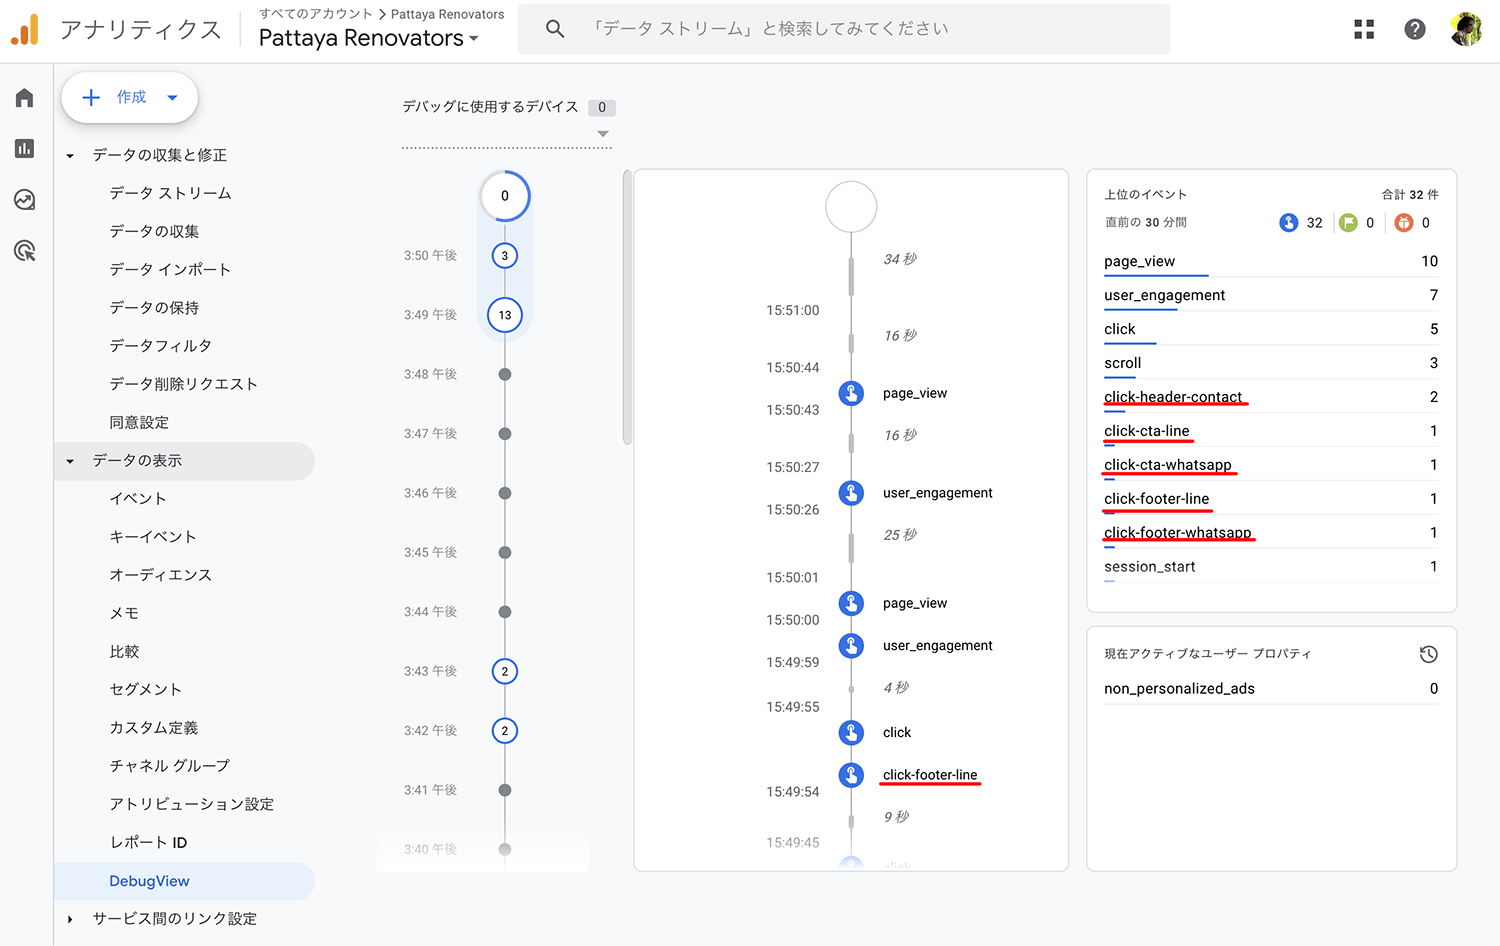Click the orange error events icon

point(1404,223)
